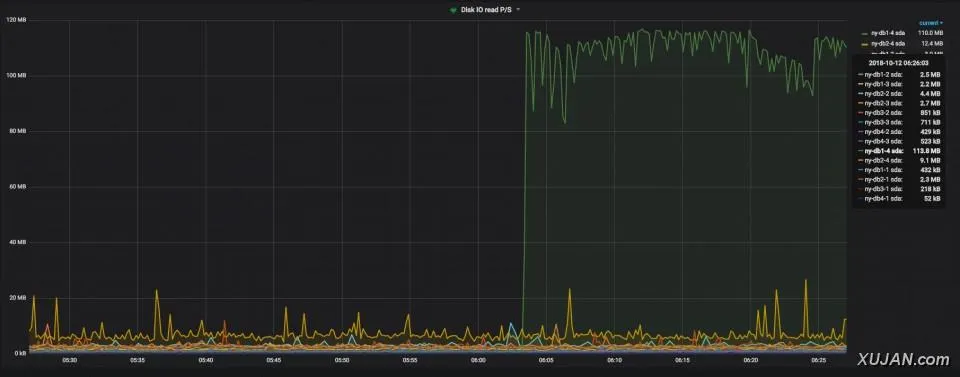Toggle the ny-db1-4 sda legend series
Image resolution: width=960 pixels, height=377 pixels.
point(888,32)
